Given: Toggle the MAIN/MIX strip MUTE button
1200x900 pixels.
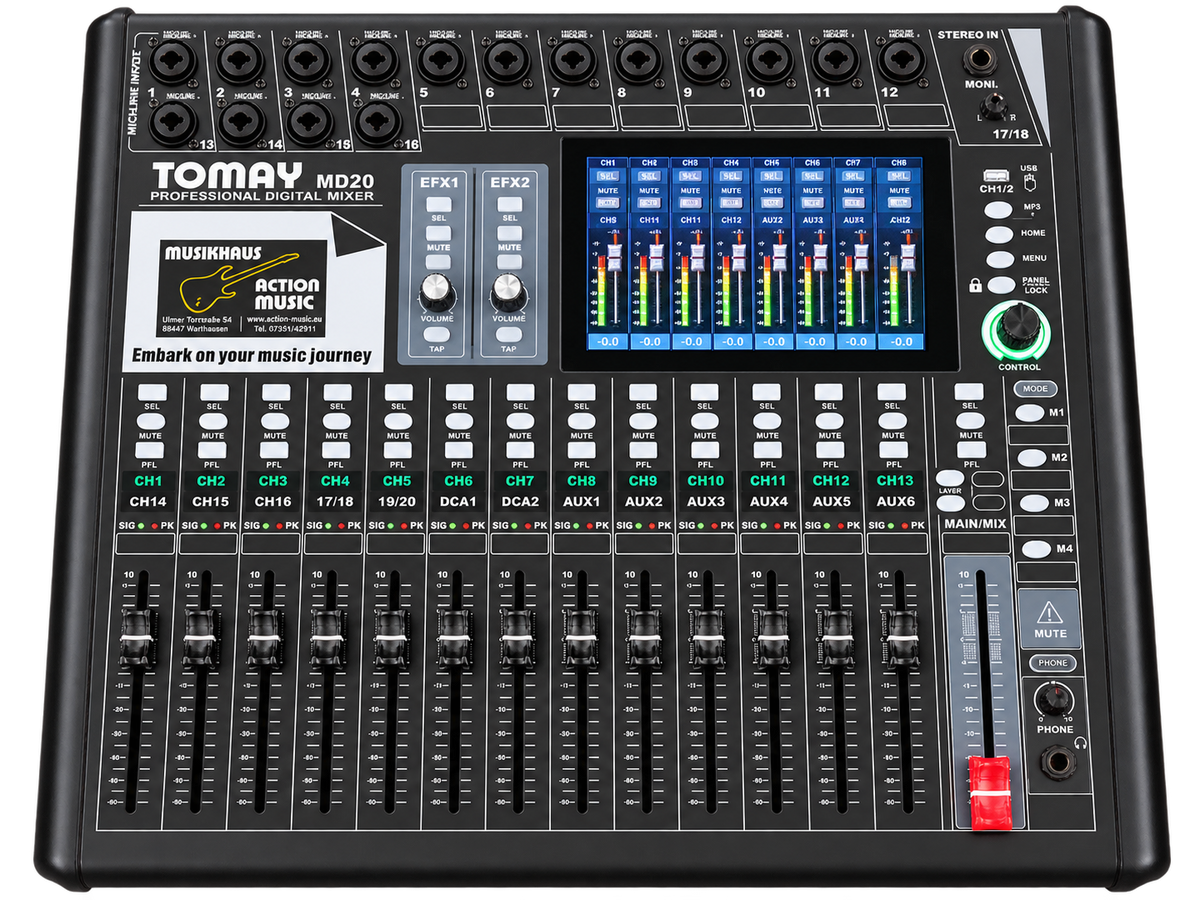Looking at the screenshot, I should [968, 421].
